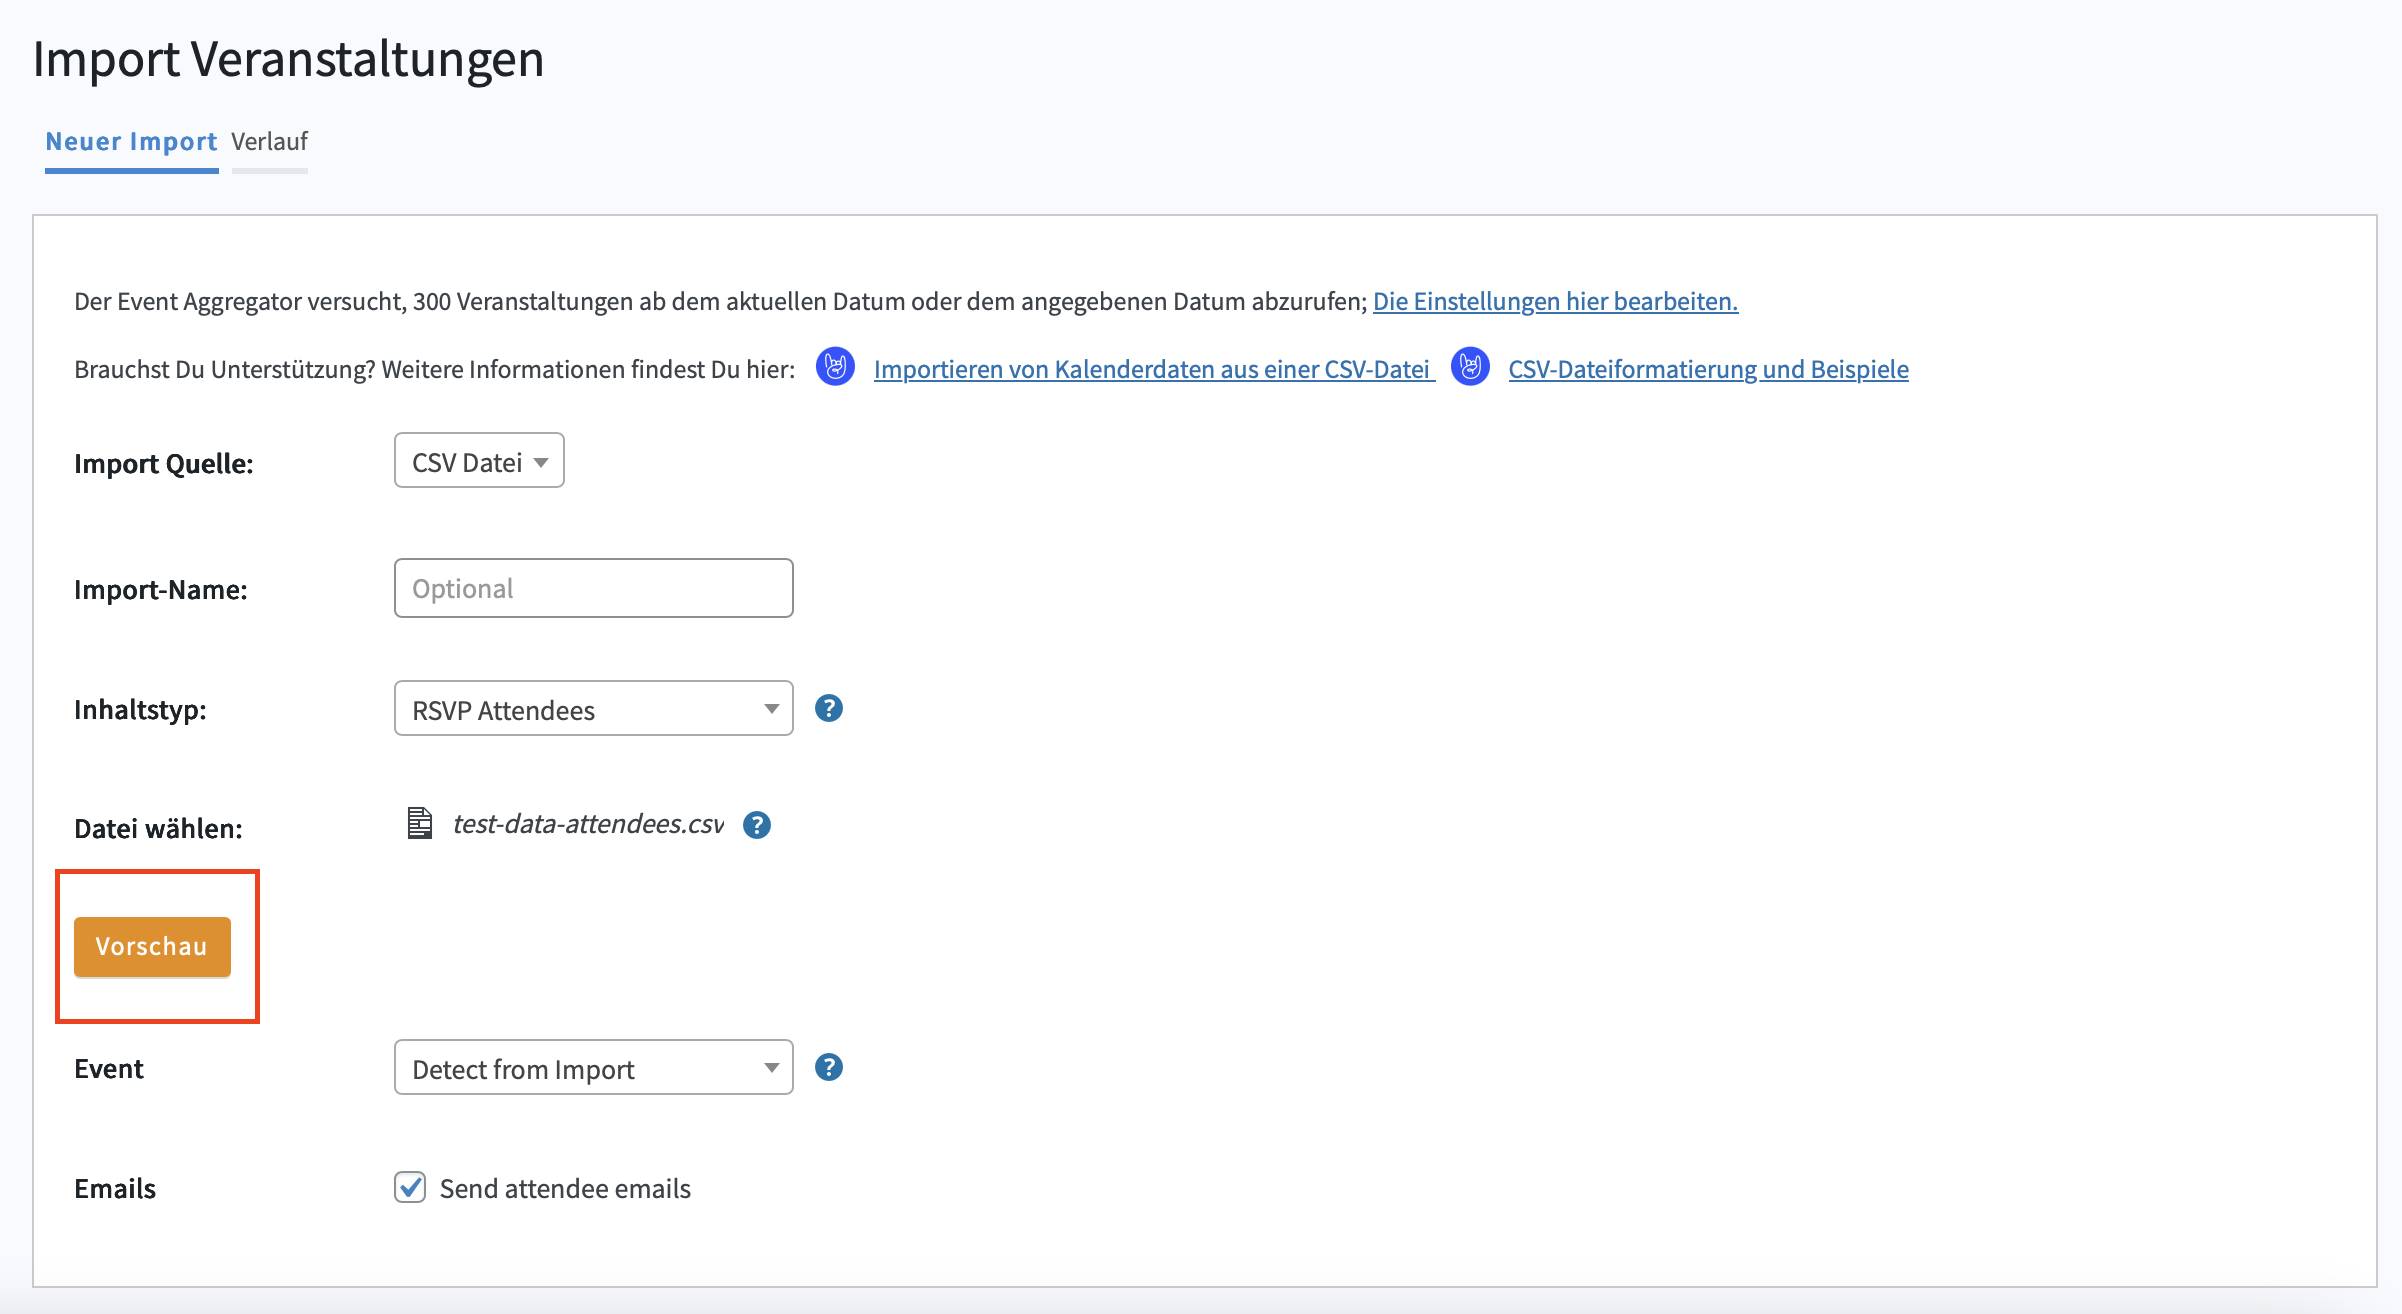Follow CSV-Dateiformatierung und Beispiele link
2402x1314 pixels.
coord(1708,369)
